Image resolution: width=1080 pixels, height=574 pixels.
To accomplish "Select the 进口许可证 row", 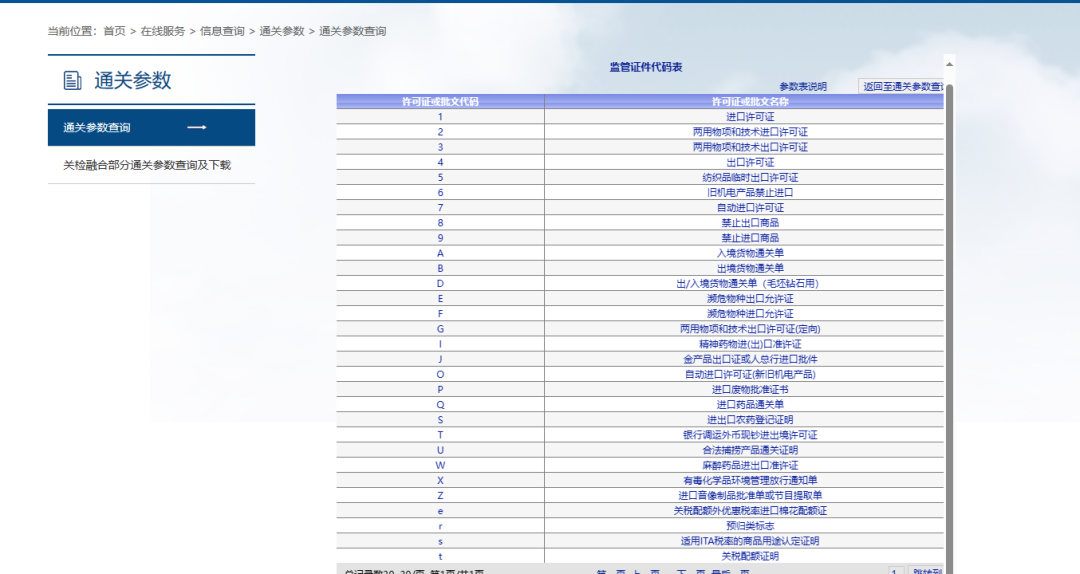I will pos(749,116).
